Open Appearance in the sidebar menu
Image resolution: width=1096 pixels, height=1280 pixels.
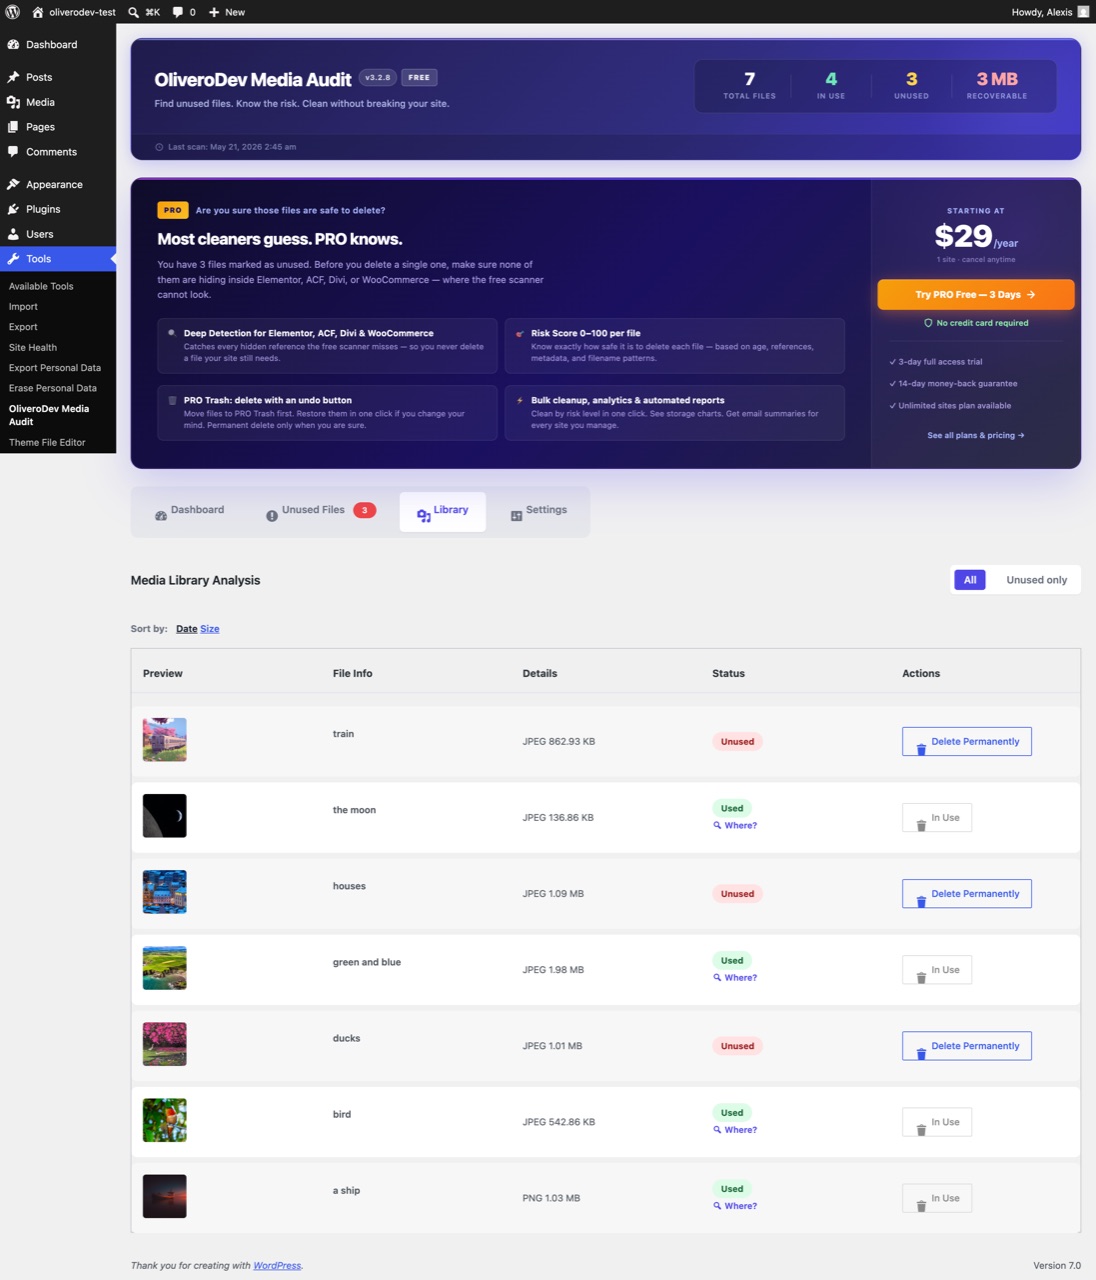coord(58,185)
